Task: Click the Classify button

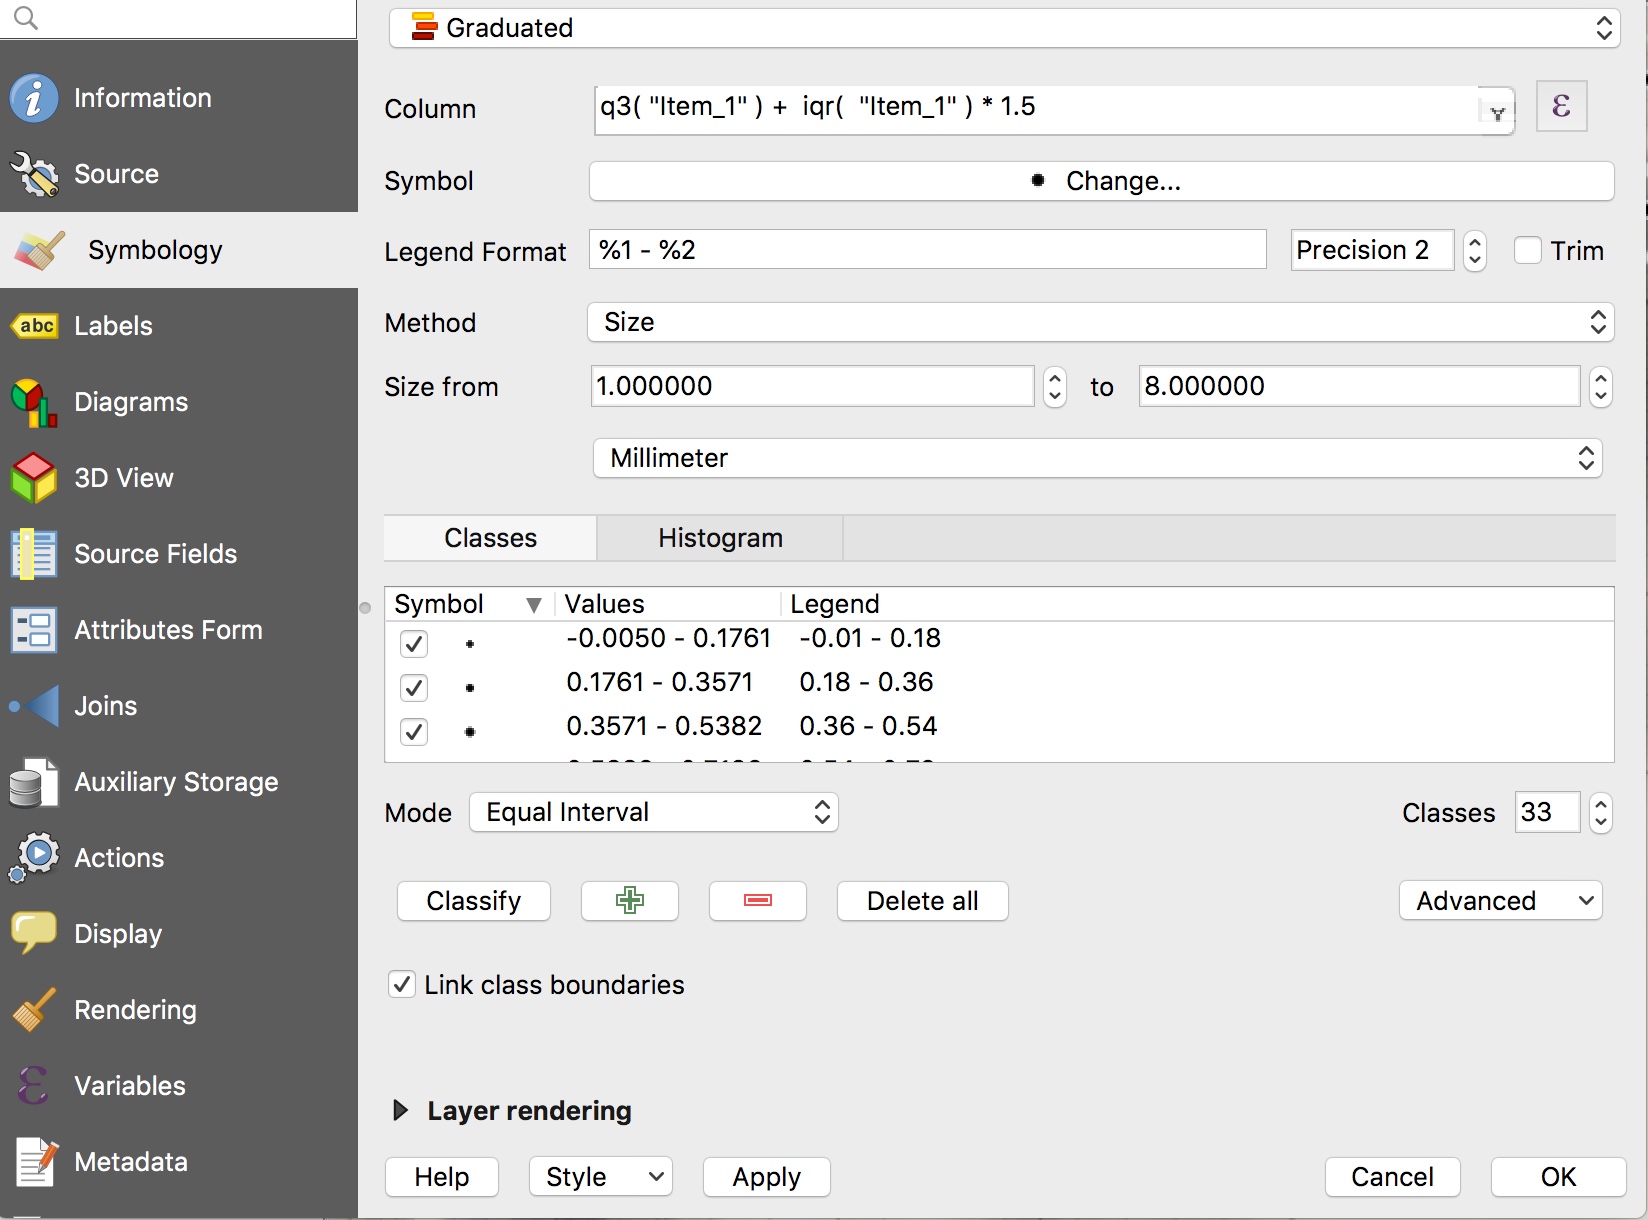Action: click(x=474, y=901)
